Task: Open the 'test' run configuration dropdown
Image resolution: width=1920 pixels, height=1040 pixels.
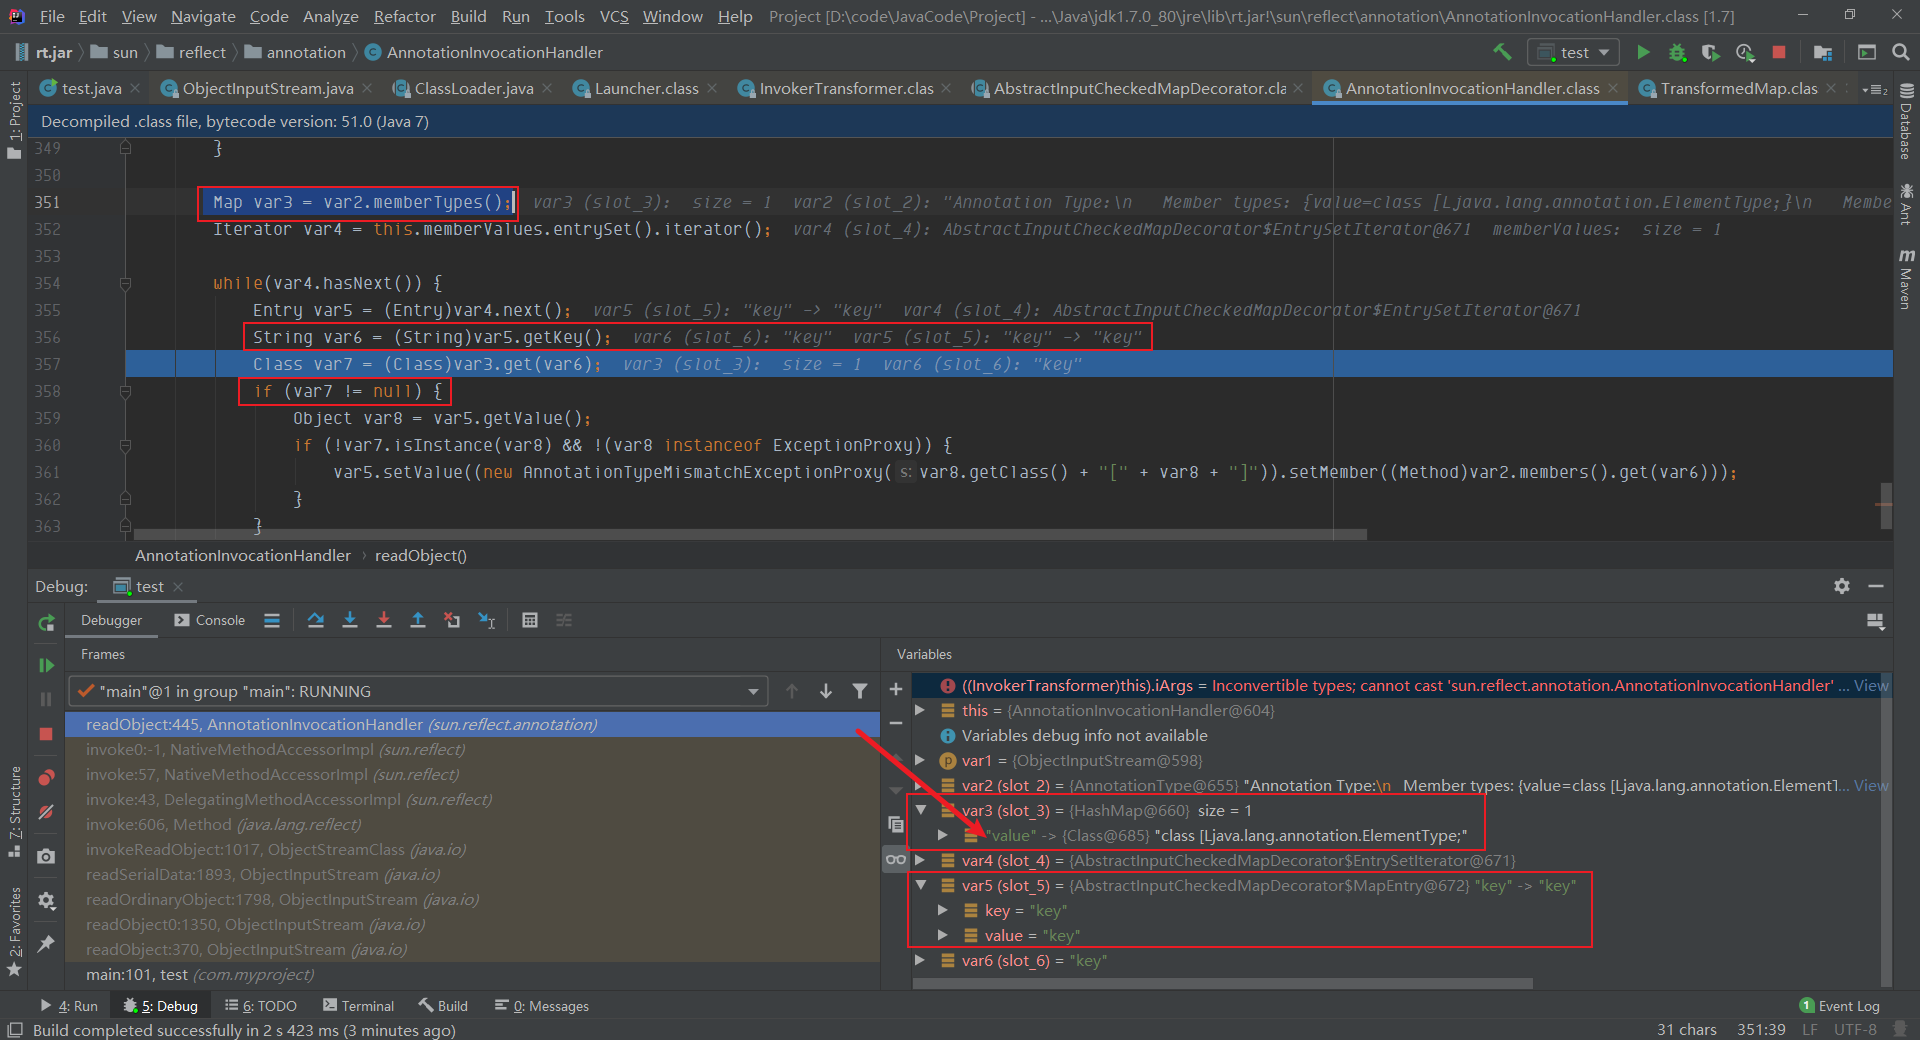Action: 1573,52
